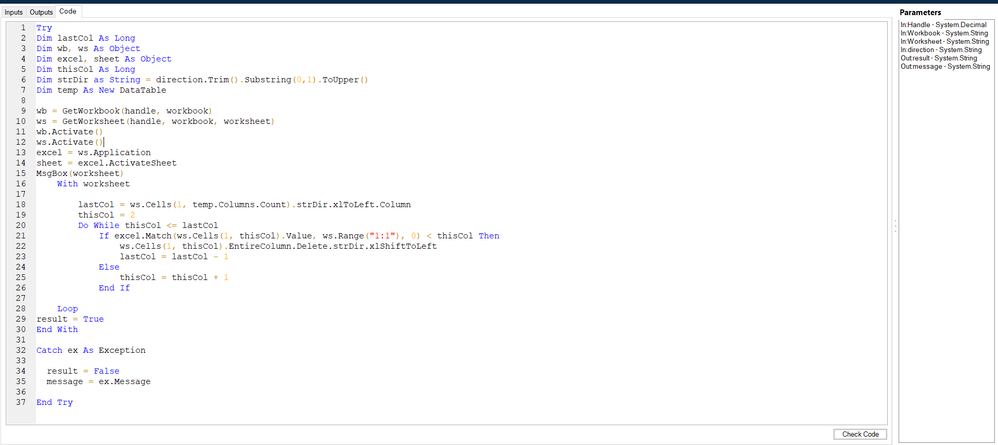Select the Code tab

68,11
